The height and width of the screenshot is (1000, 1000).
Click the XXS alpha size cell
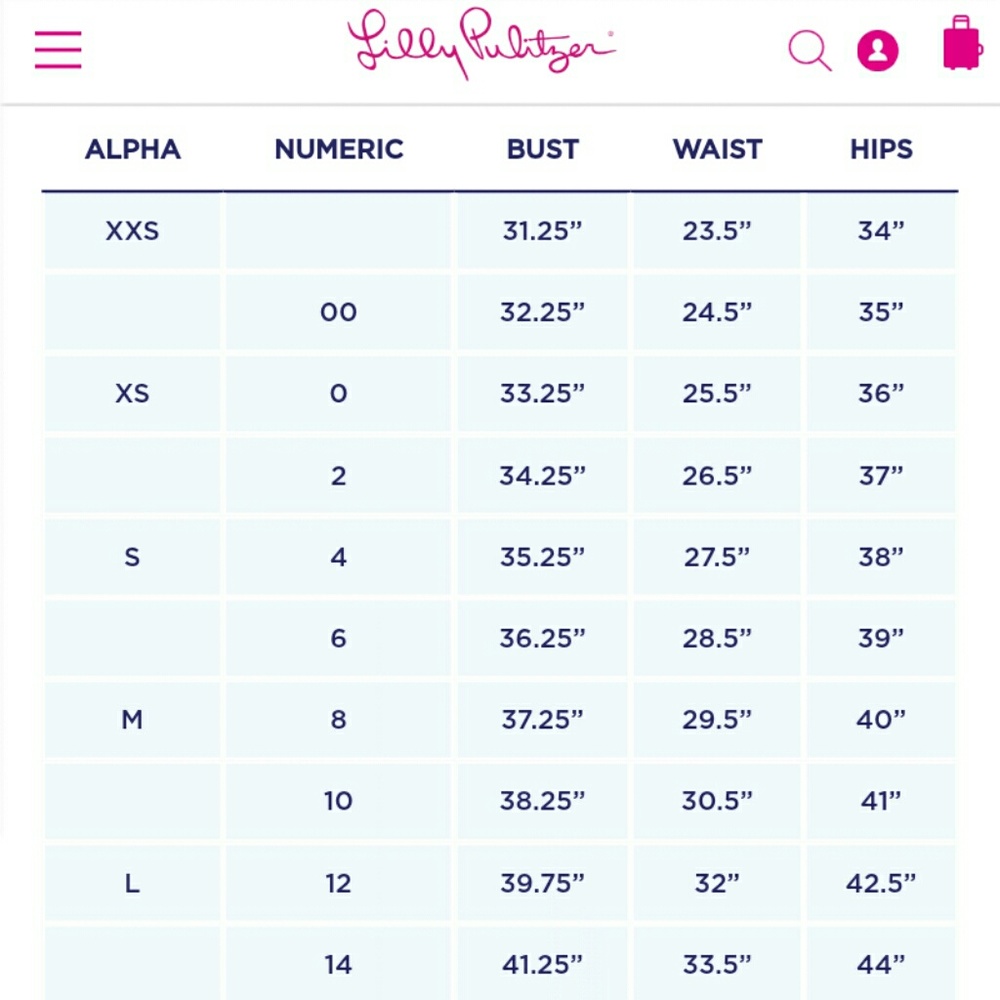coord(133,231)
